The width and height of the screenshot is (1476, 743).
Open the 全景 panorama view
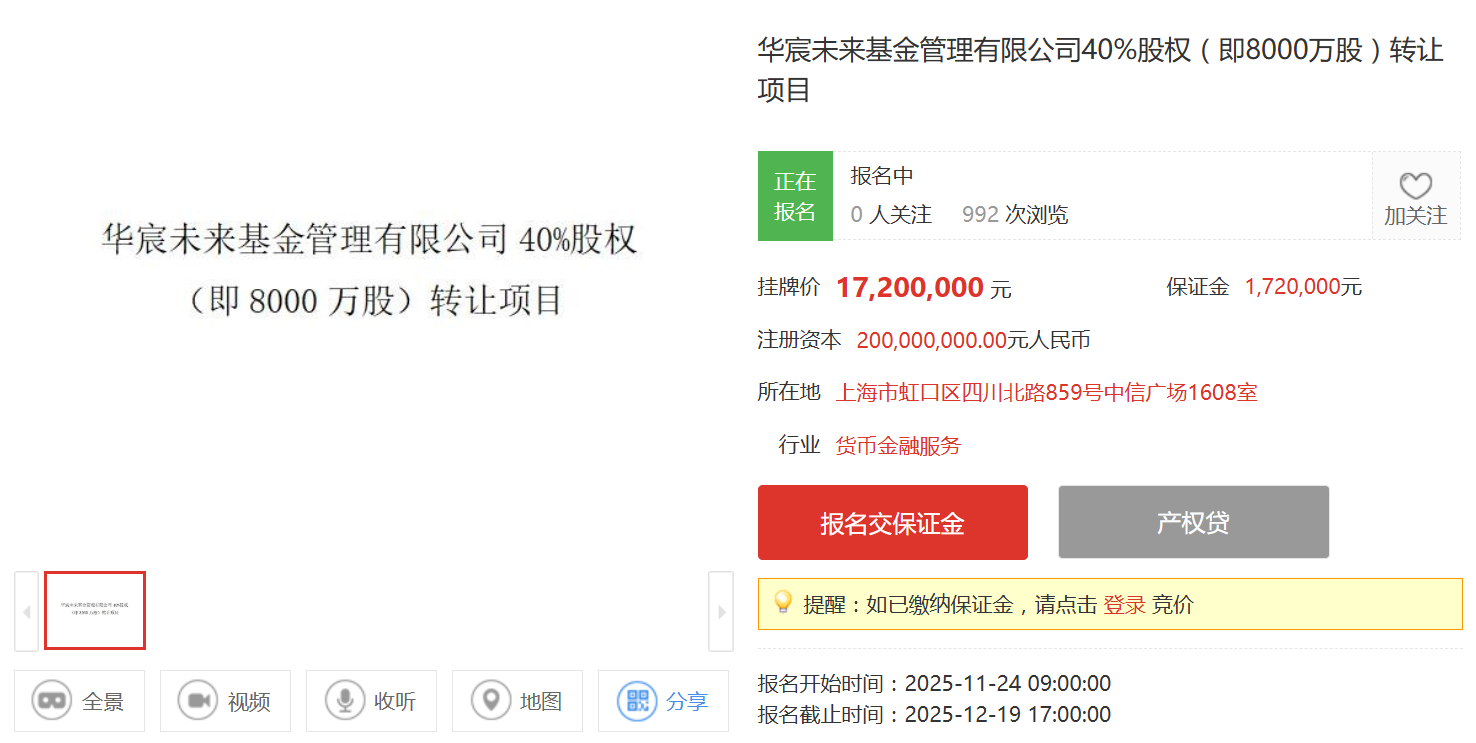(x=79, y=701)
